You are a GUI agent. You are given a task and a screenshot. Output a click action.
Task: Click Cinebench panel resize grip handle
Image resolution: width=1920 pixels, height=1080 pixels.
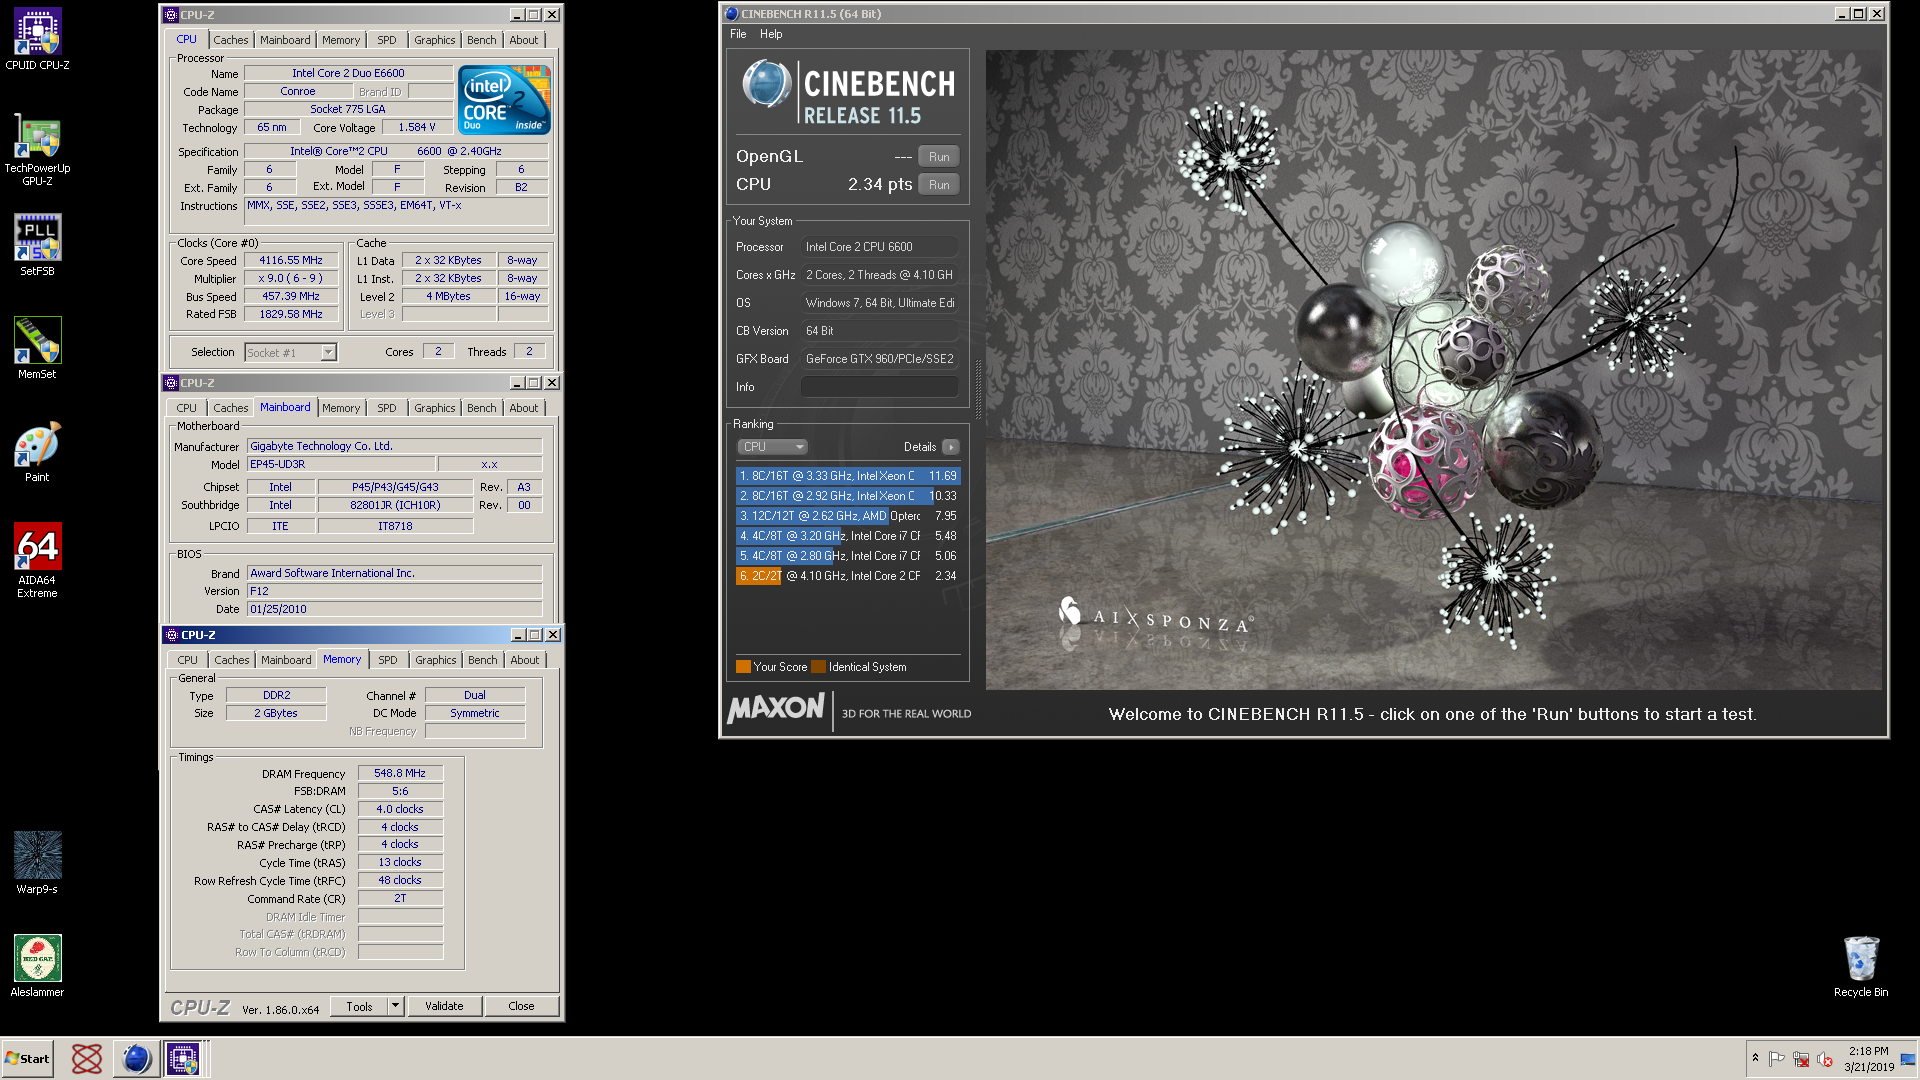pos(978,390)
